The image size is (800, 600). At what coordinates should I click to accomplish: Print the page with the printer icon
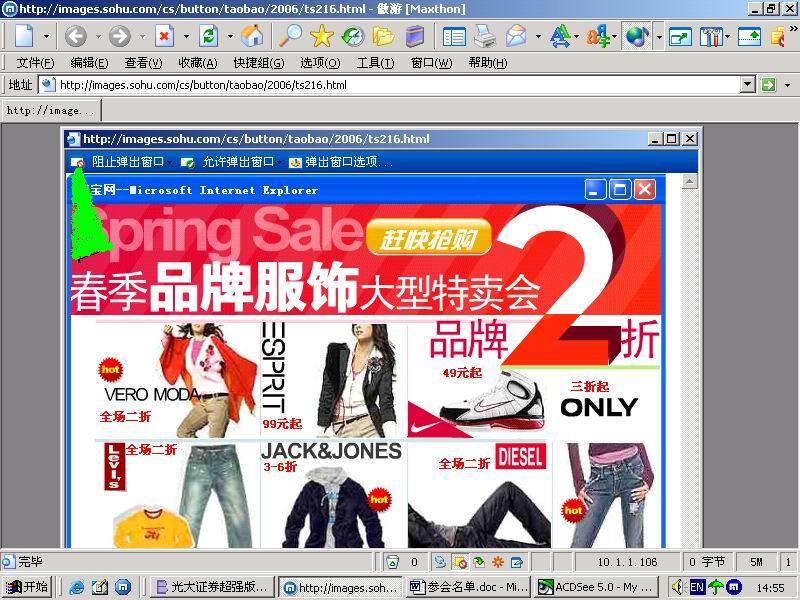[484, 36]
